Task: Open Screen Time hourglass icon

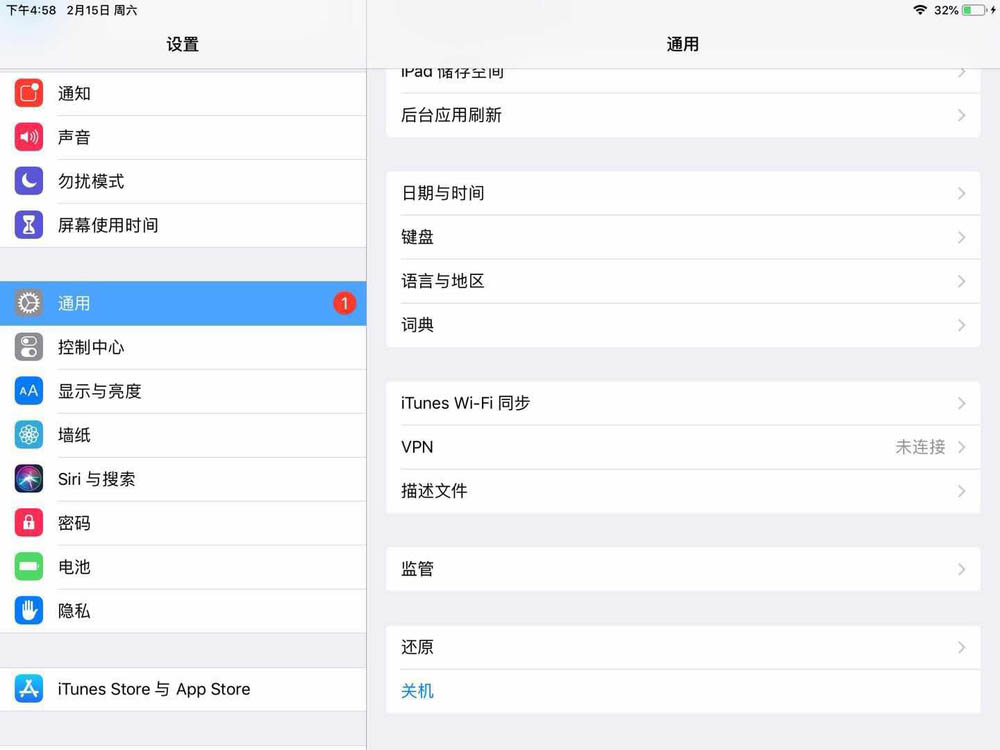Action: (29, 226)
